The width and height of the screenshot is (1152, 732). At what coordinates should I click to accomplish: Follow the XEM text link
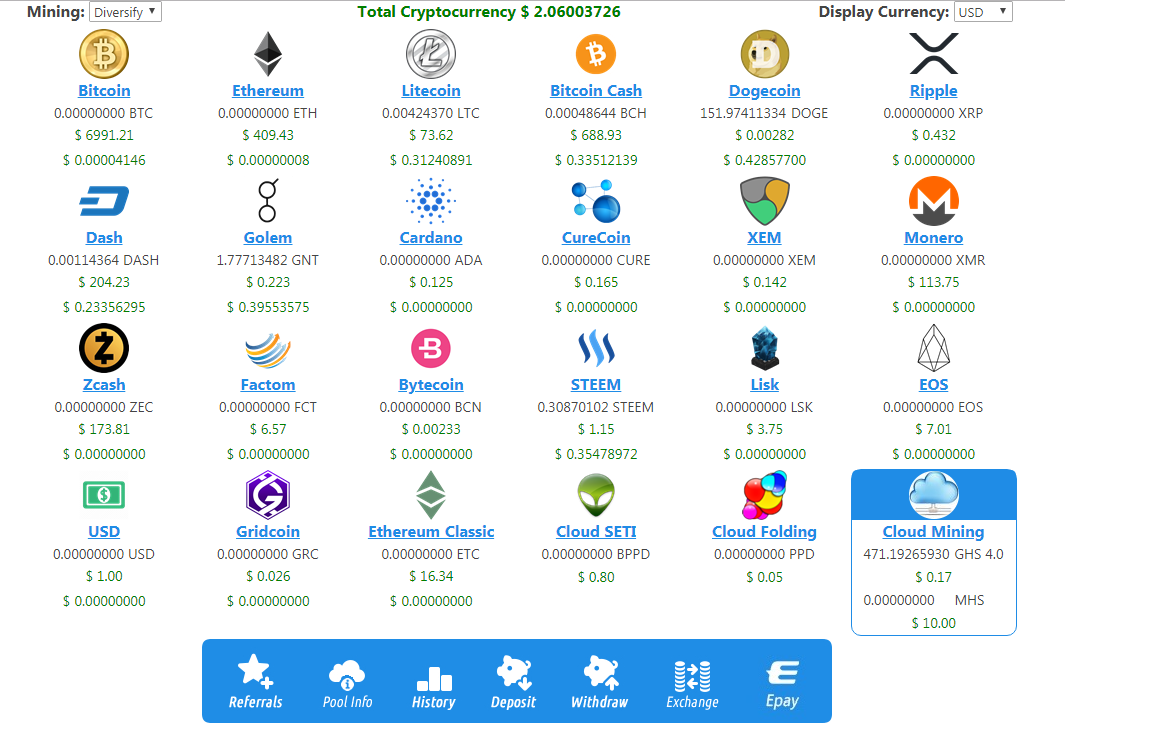(x=764, y=237)
